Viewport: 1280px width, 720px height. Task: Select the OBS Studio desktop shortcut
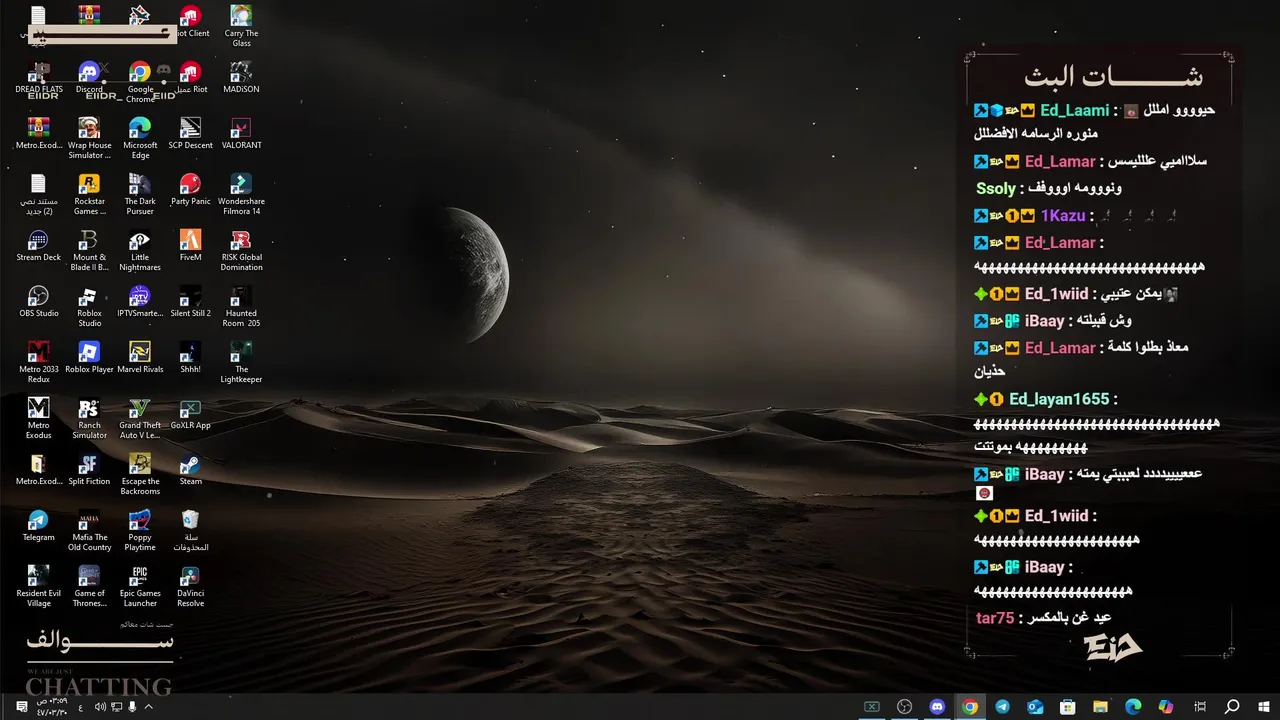click(x=38, y=302)
